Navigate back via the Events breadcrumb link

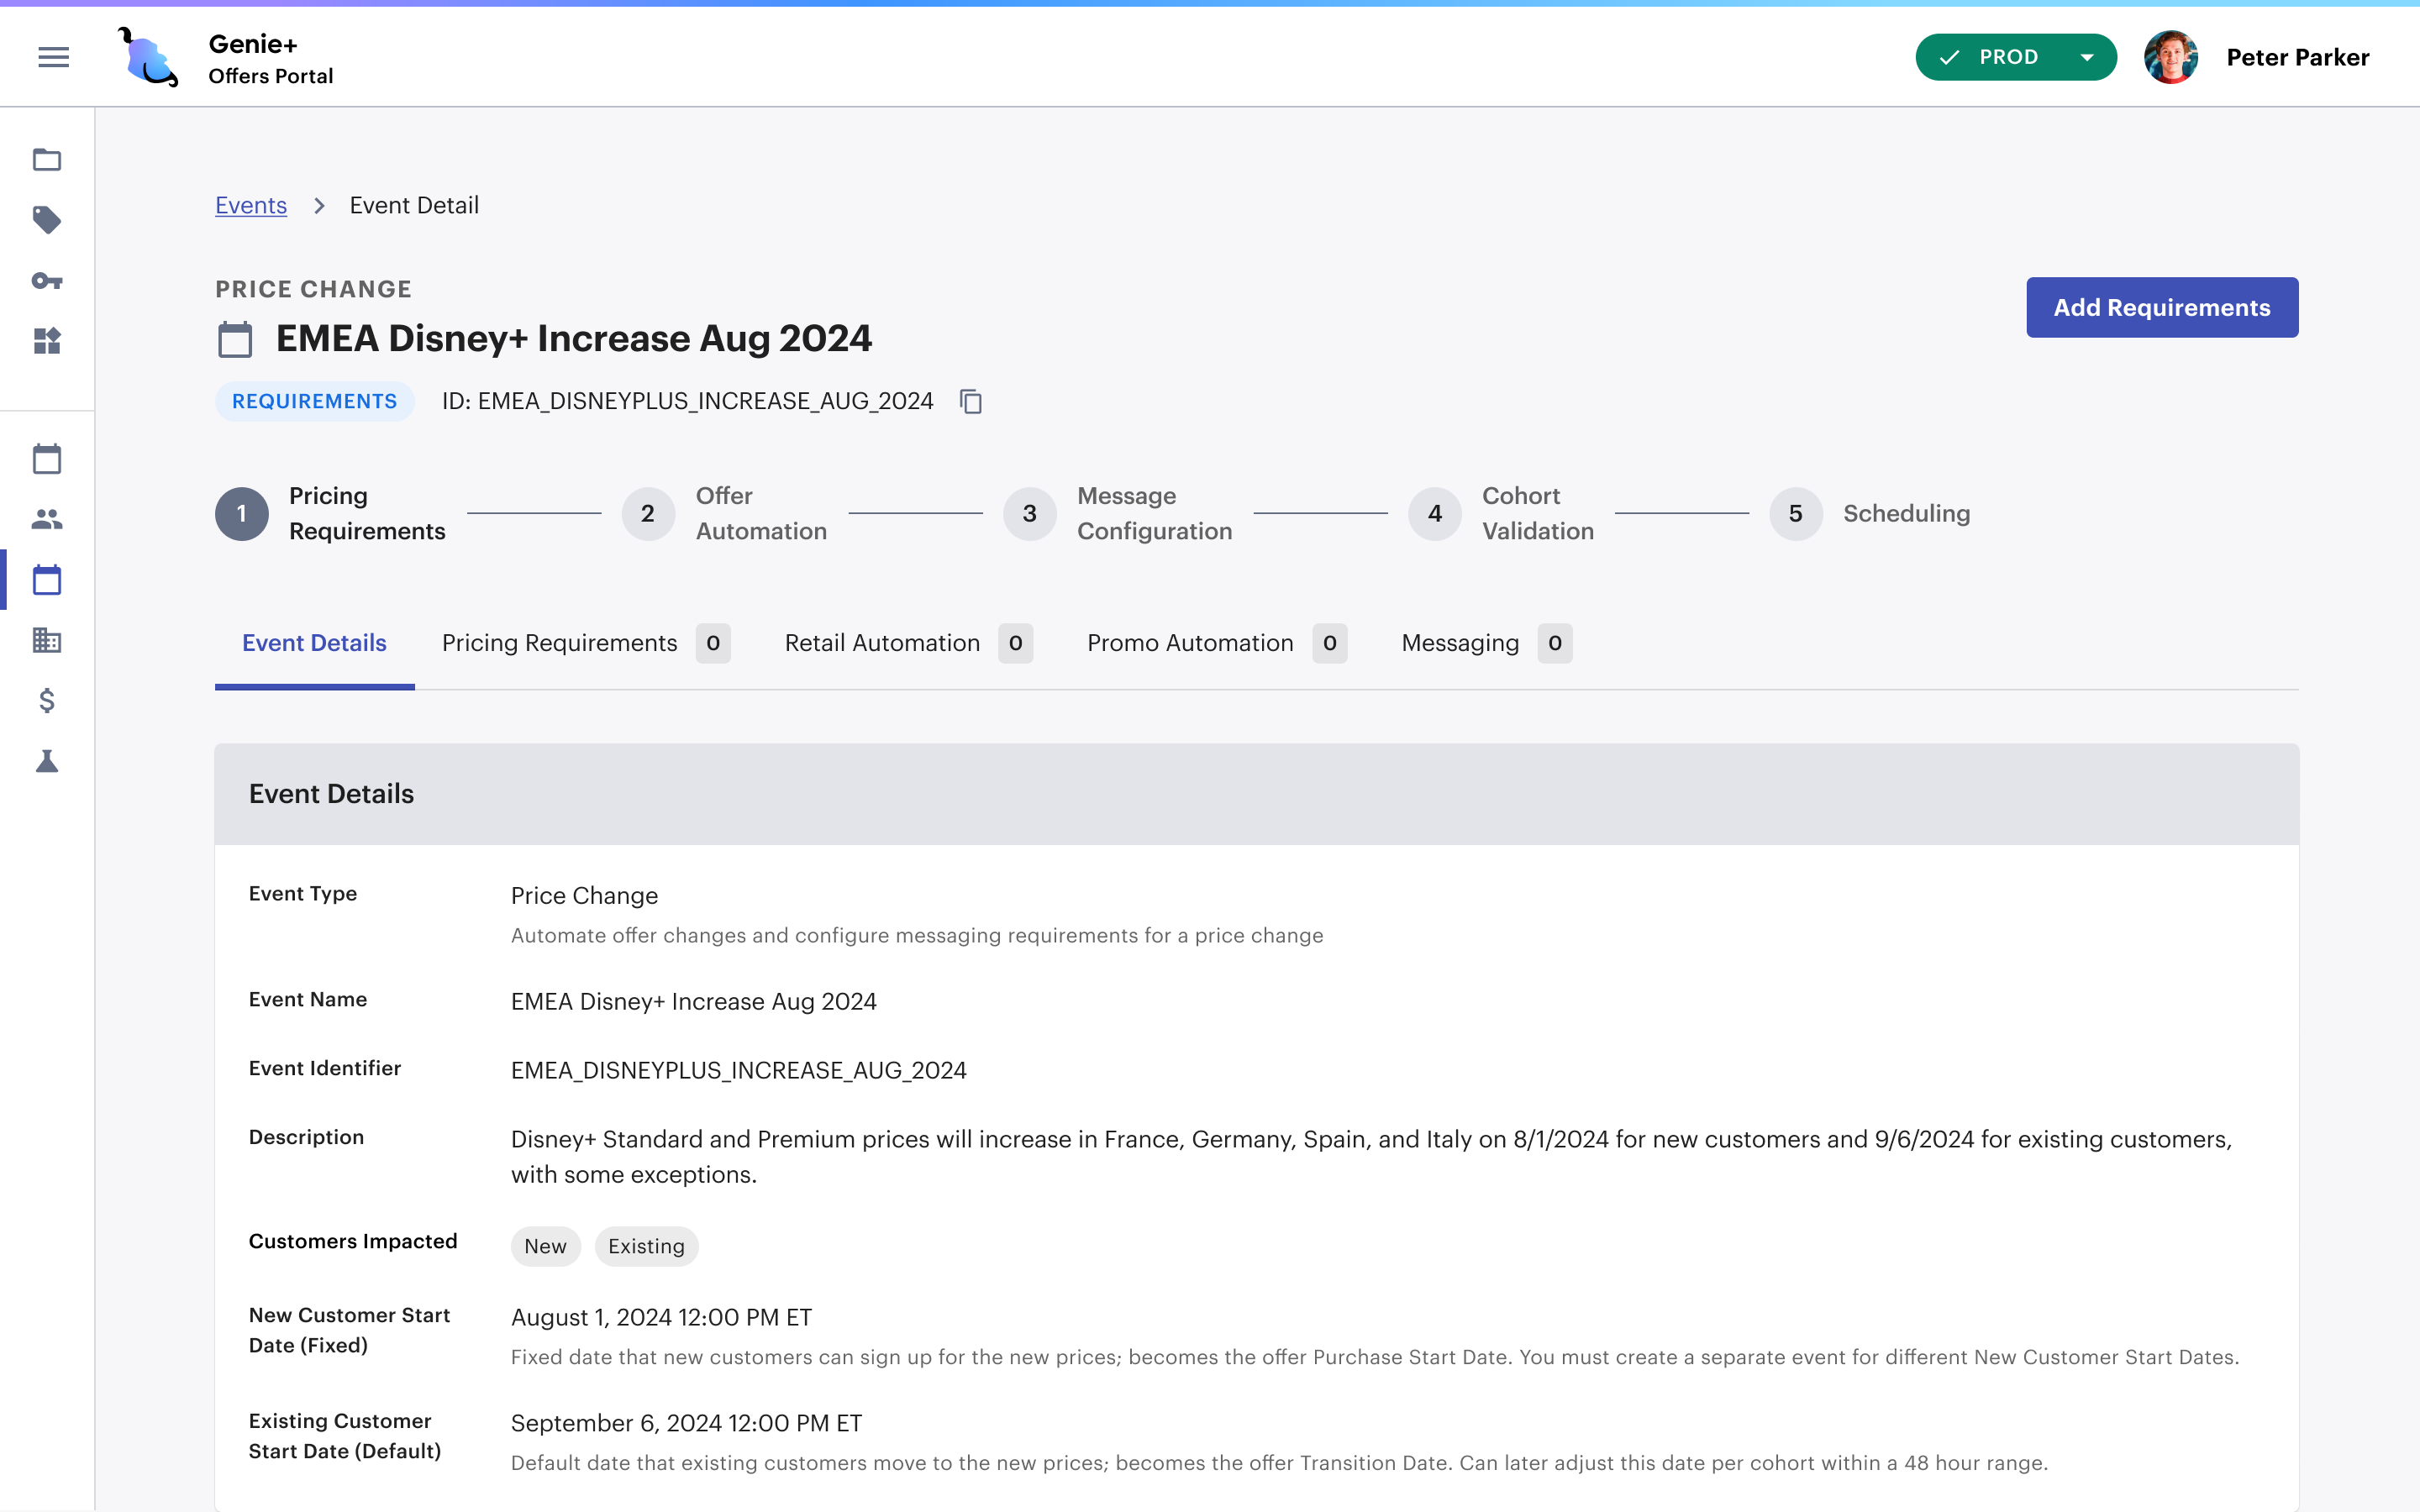coord(250,205)
